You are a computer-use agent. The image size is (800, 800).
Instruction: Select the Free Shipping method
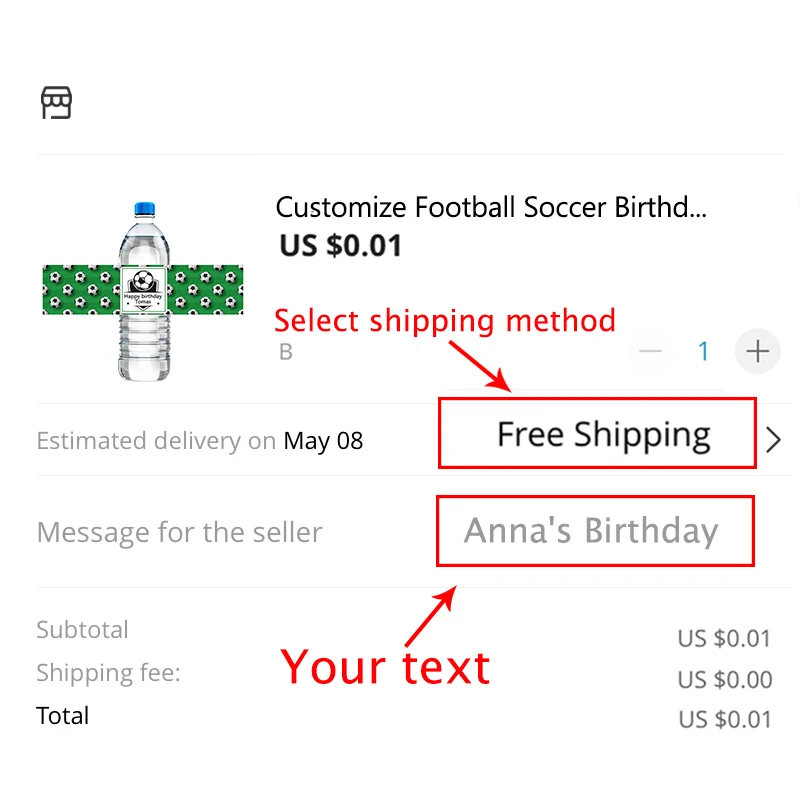(x=603, y=435)
